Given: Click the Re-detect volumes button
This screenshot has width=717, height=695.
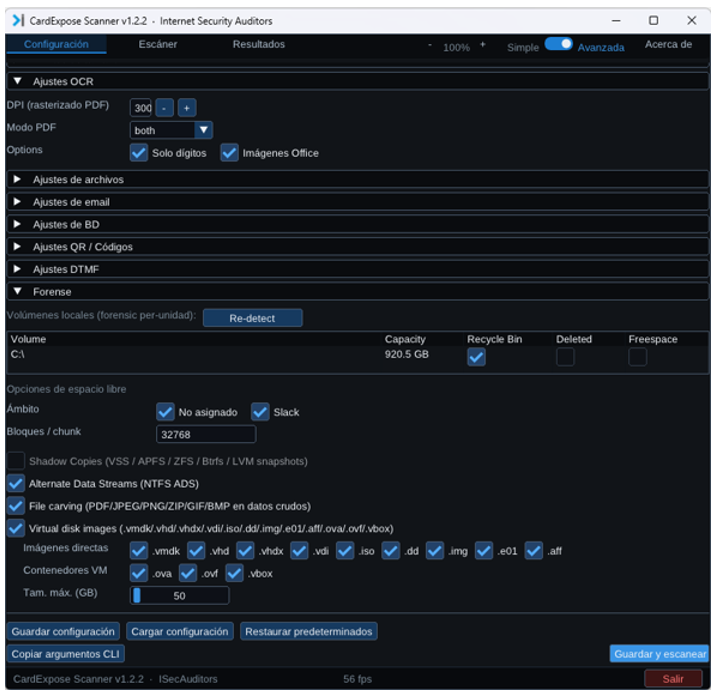Looking at the screenshot, I should tap(252, 318).
